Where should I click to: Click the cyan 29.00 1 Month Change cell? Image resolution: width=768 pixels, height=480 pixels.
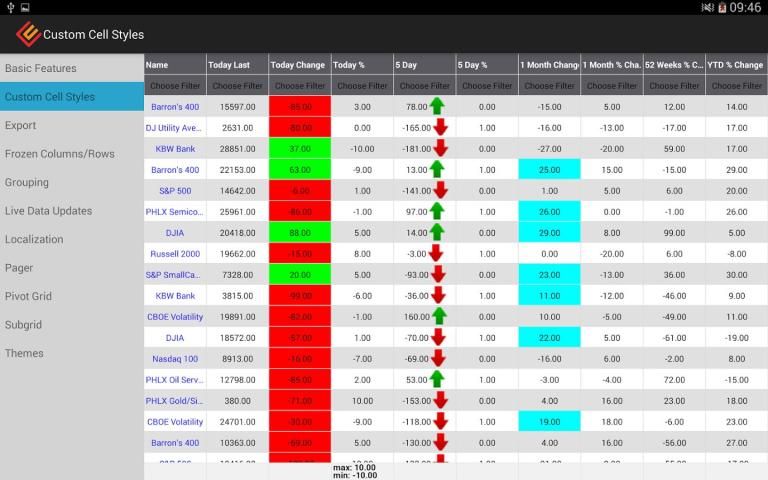[x=549, y=233]
